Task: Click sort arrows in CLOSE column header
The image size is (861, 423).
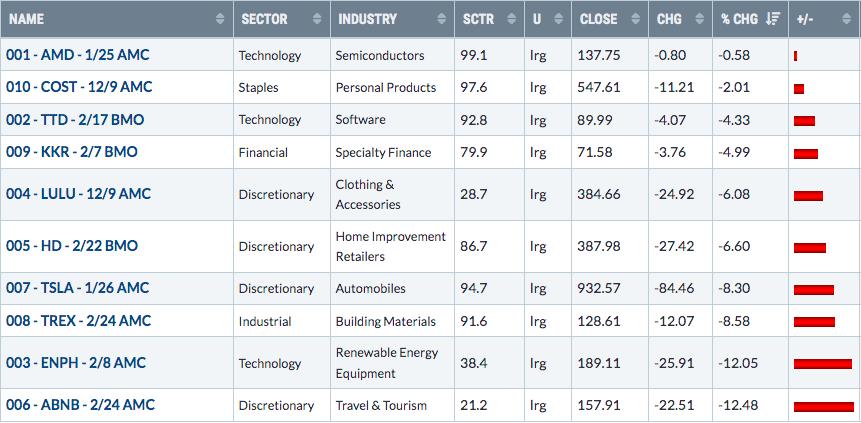Action: pos(635,19)
